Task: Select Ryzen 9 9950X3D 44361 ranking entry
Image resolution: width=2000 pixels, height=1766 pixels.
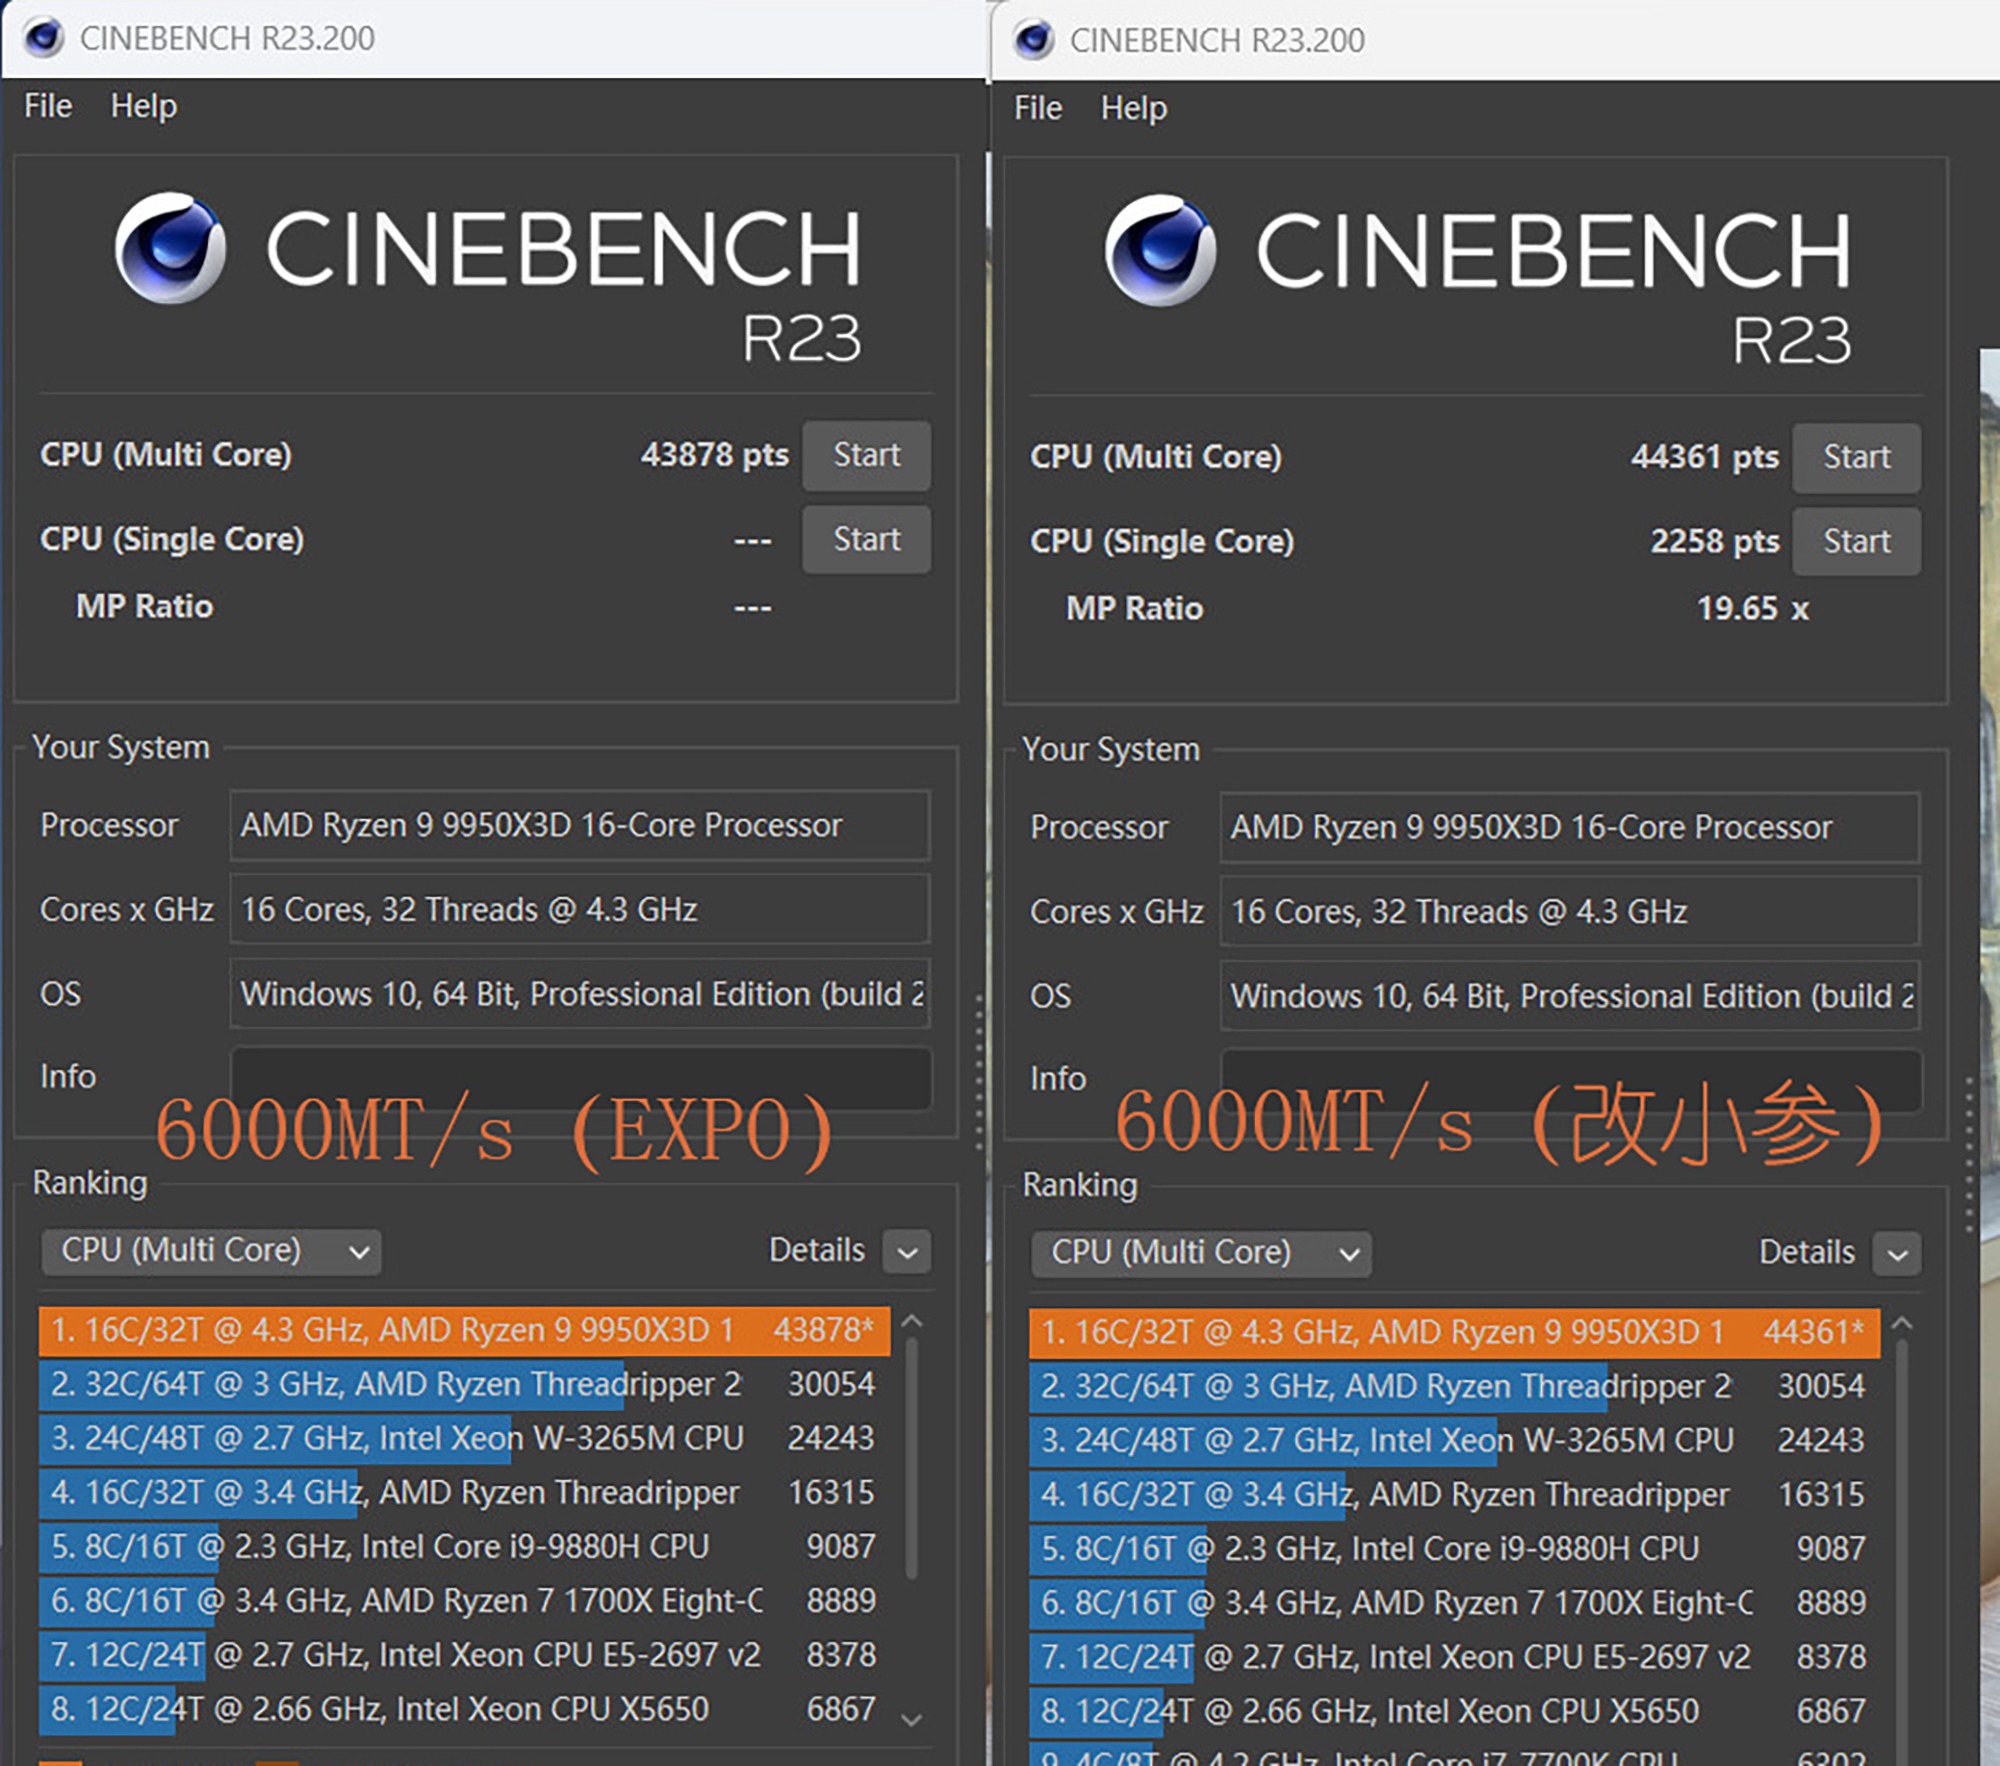Action: click(1453, 1333)
